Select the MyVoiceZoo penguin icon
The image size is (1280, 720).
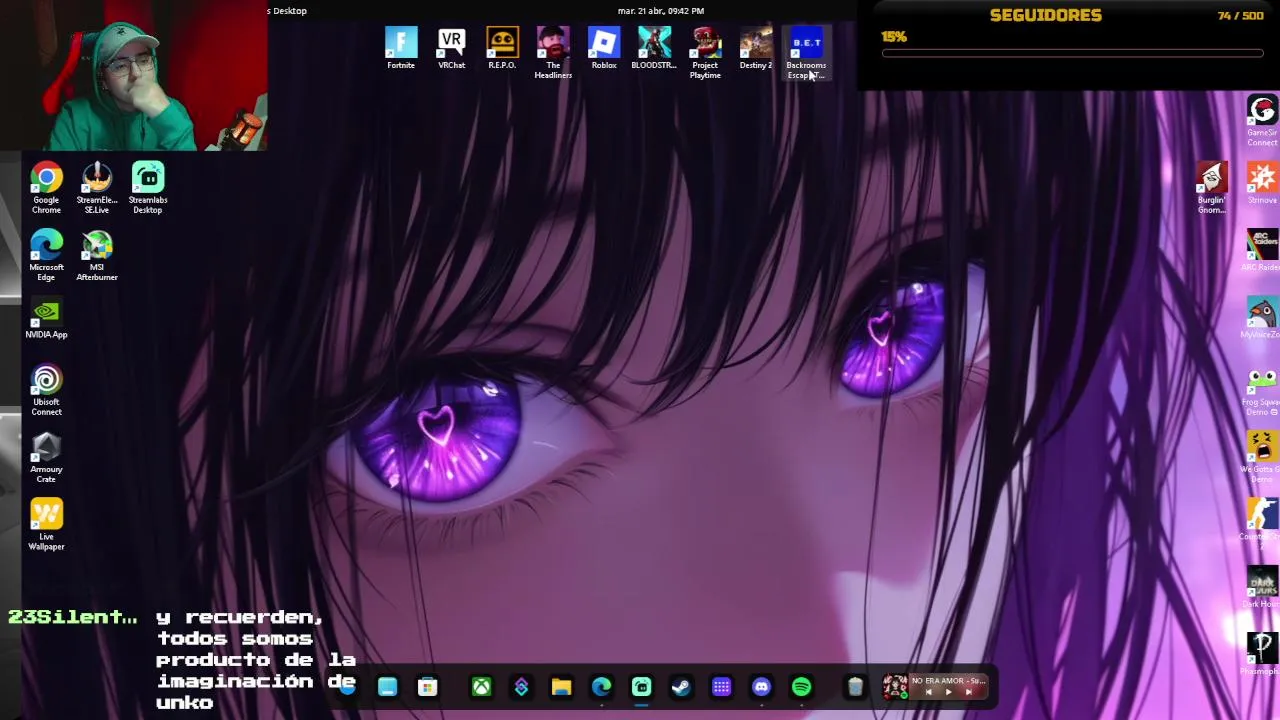(x=1262, y=317)
